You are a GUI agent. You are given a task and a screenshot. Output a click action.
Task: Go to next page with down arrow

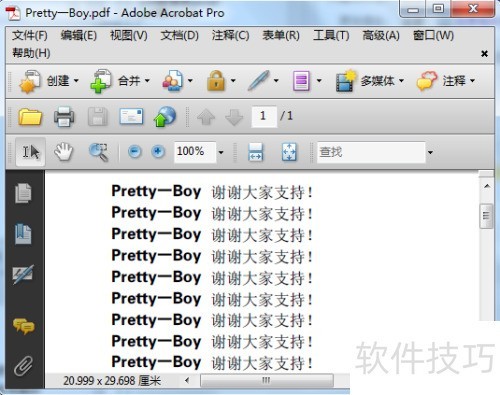(x=234, y=117)
